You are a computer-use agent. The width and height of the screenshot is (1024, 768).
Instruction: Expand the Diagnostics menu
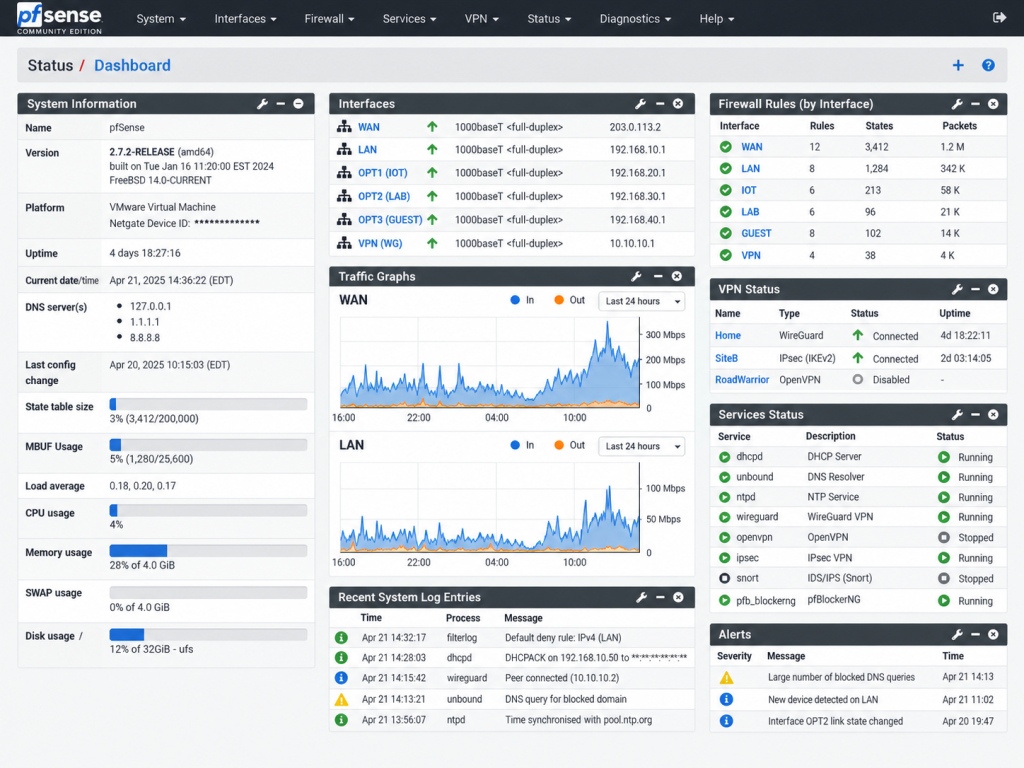[635, 19]
